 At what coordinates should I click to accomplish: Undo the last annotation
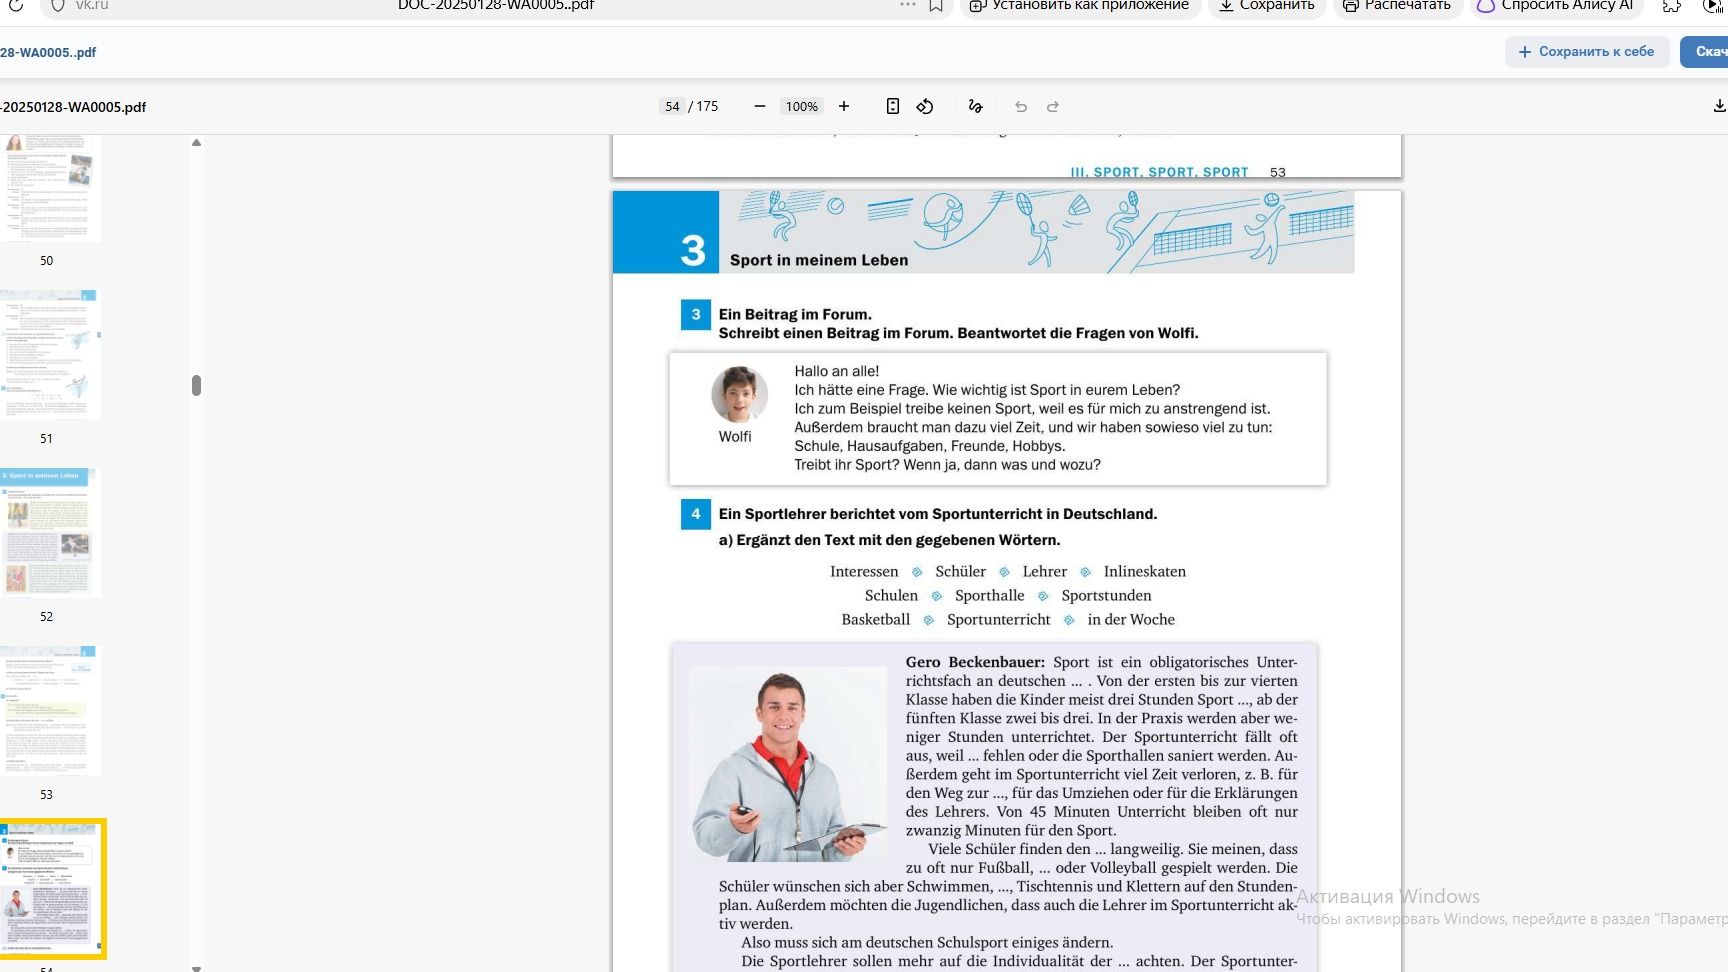(x=1021, y=106)
